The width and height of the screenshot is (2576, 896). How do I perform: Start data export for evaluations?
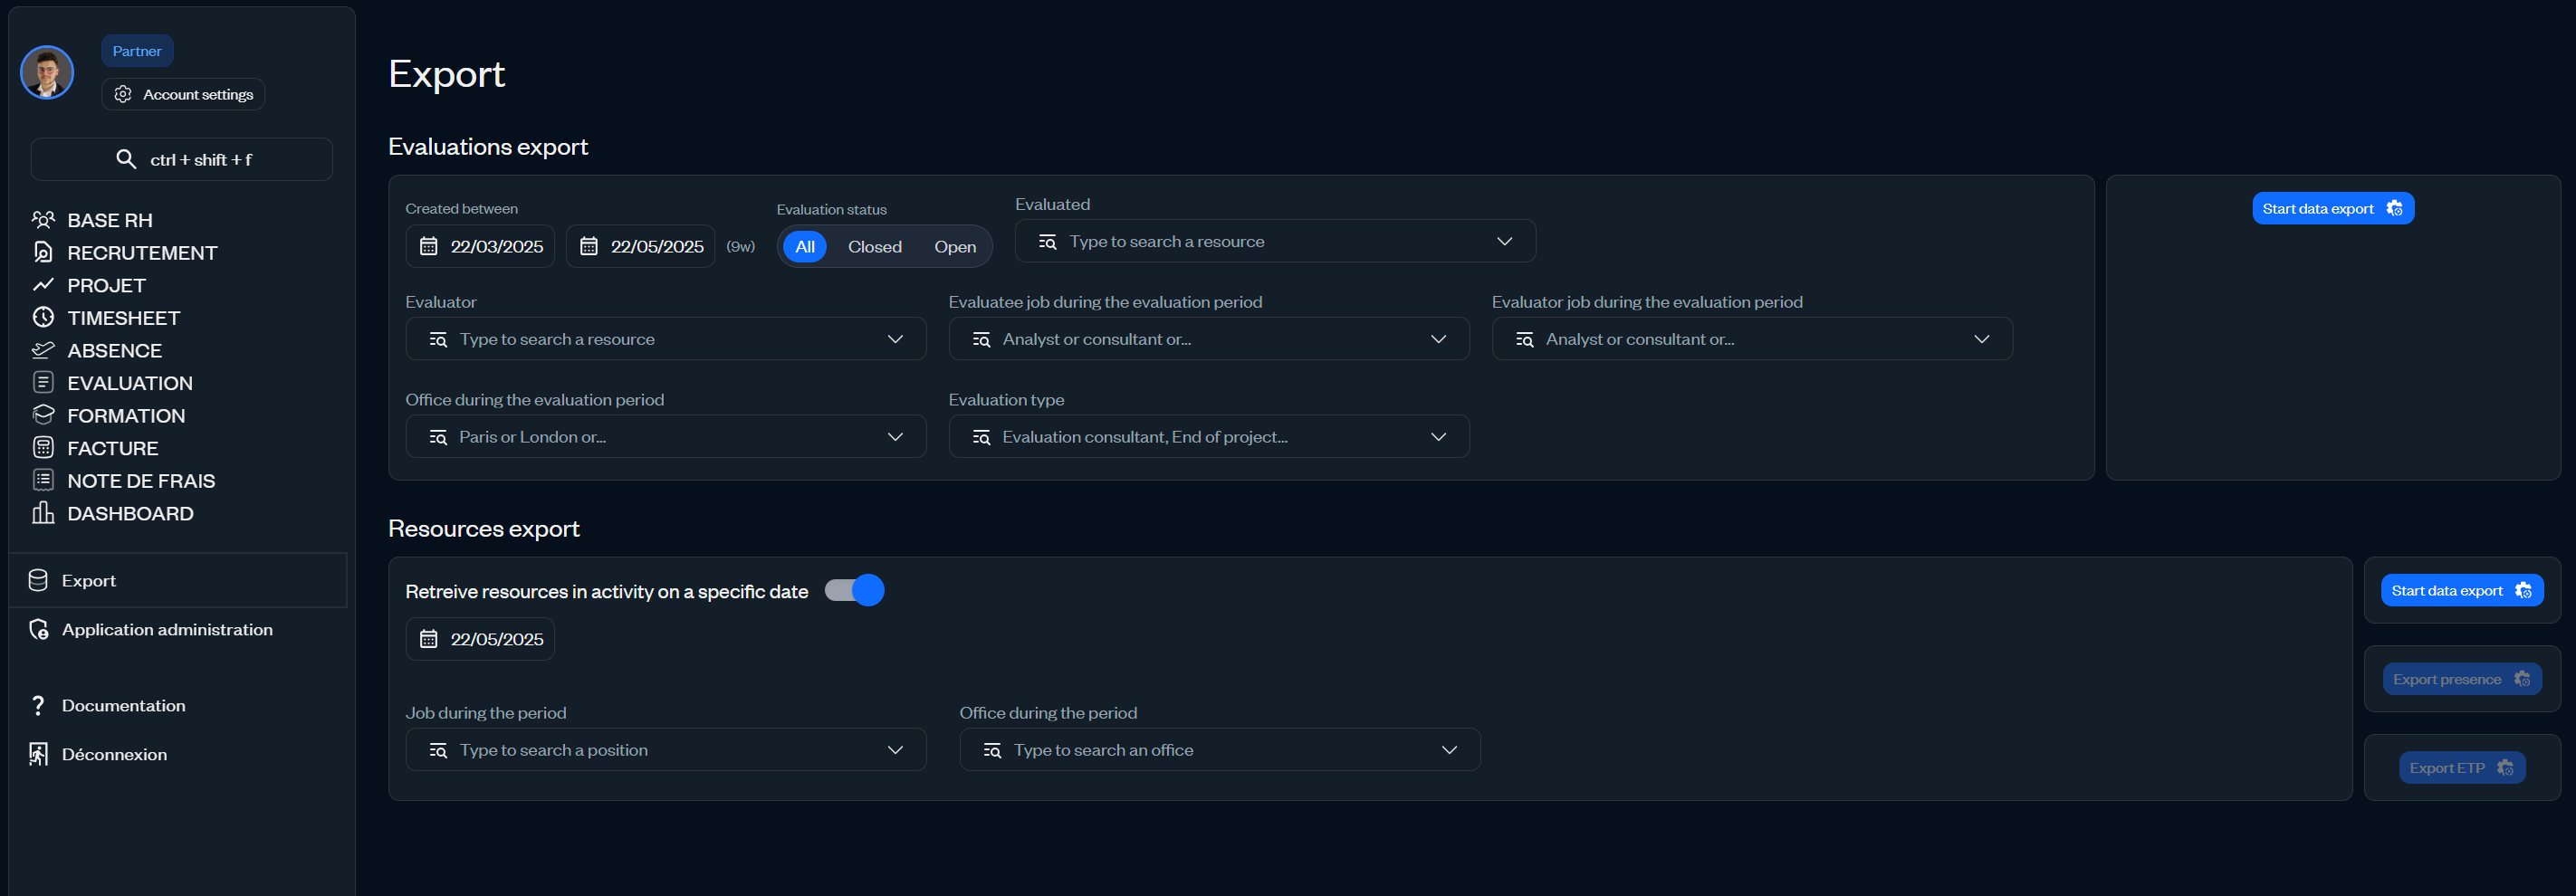(2332, 208)
